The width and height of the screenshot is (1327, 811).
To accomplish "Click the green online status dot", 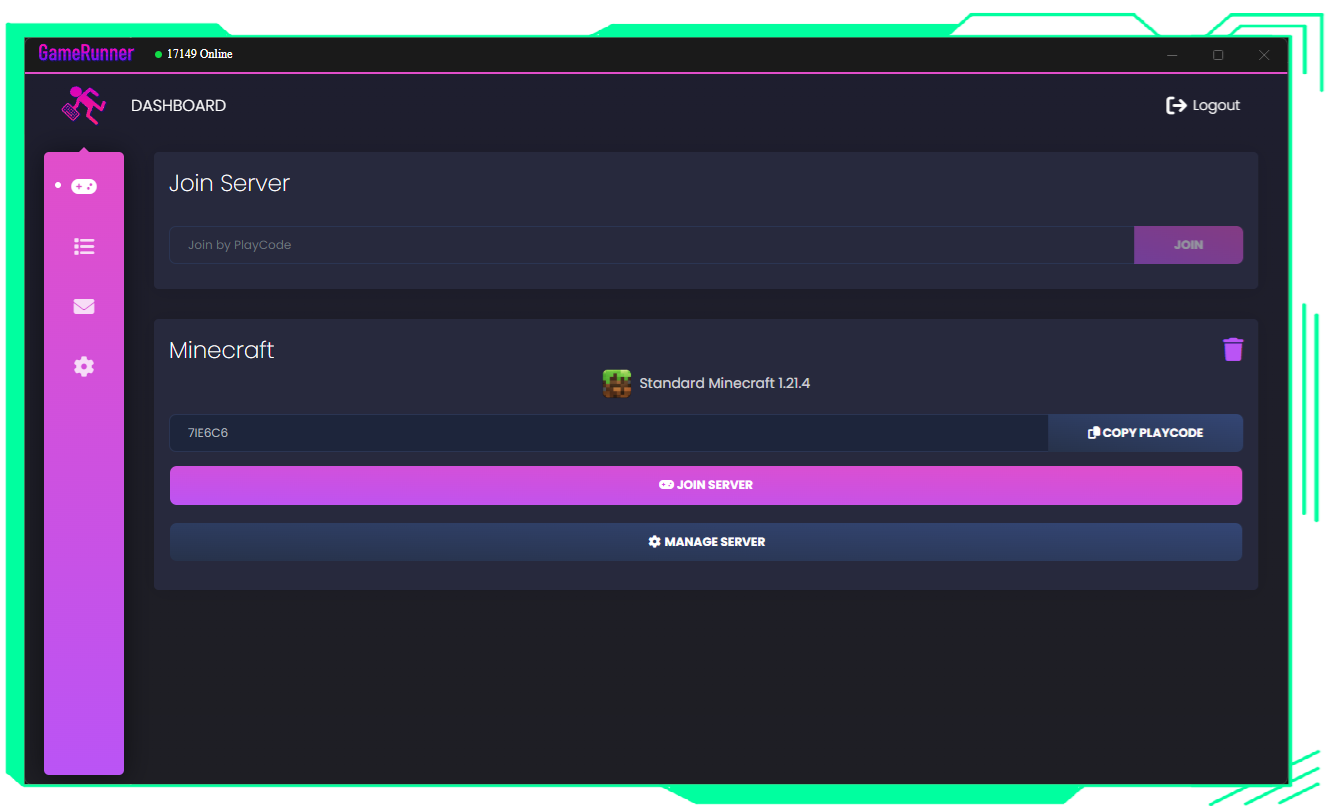I will tap(158, 55).
